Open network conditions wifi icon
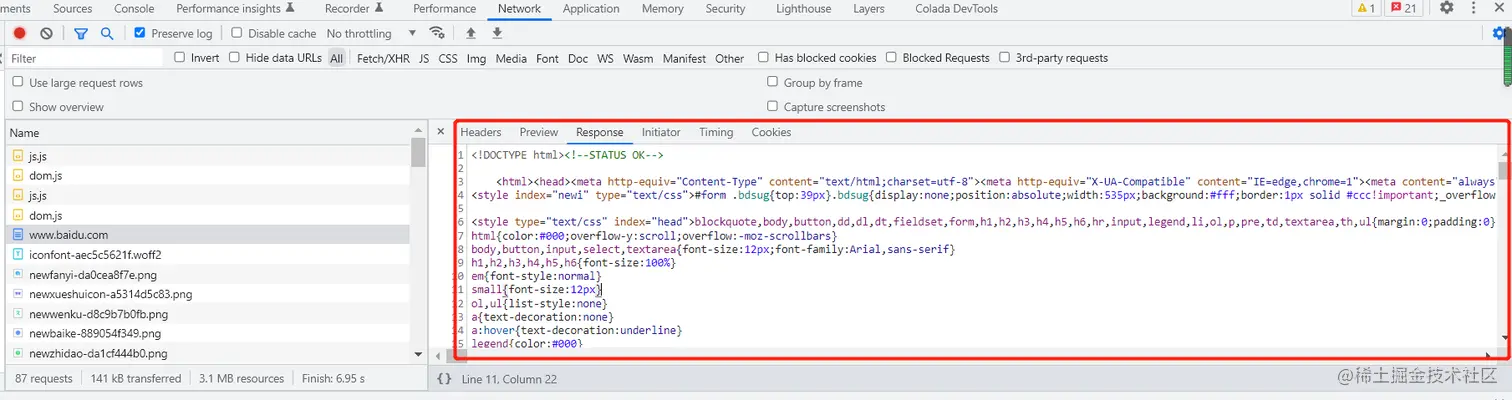 point(436,33)
